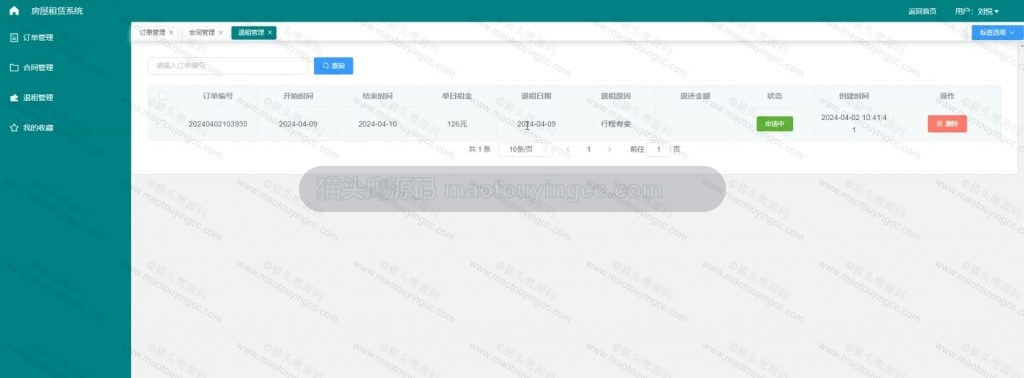Close the 订单管理 tab
Image resolution: width=1024 pixels, height=378 pixels.
click(171, 32)
